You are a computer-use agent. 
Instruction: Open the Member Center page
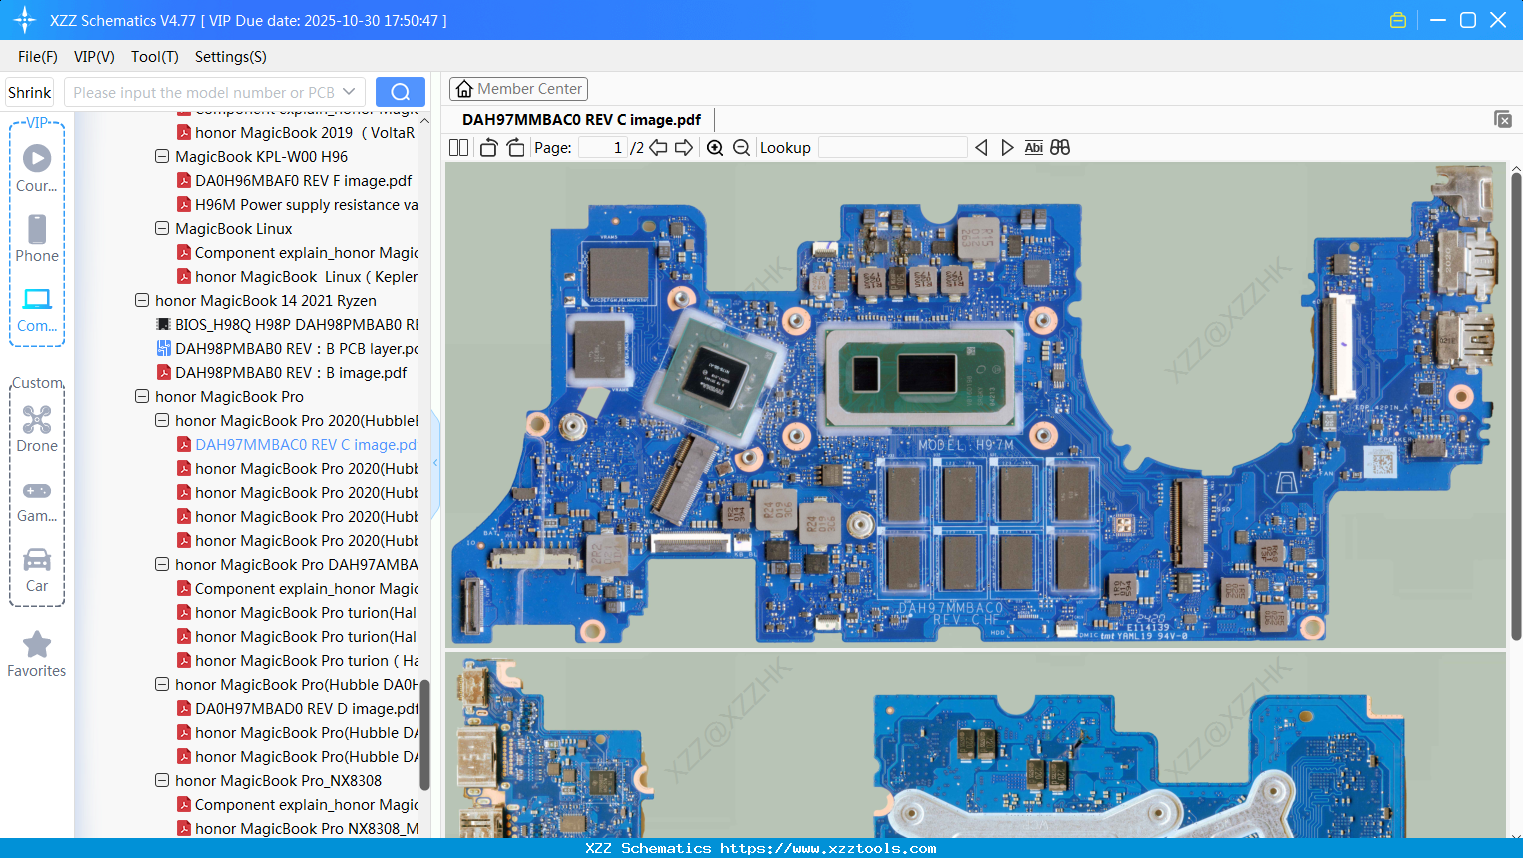pyautogui.click(x=518, y=88)
